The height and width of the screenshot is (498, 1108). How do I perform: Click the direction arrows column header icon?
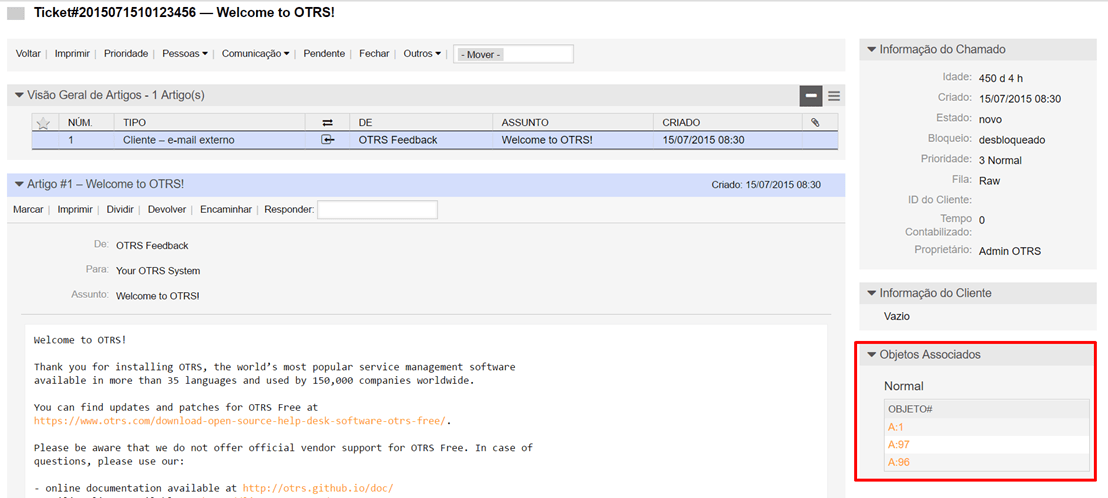327,122
